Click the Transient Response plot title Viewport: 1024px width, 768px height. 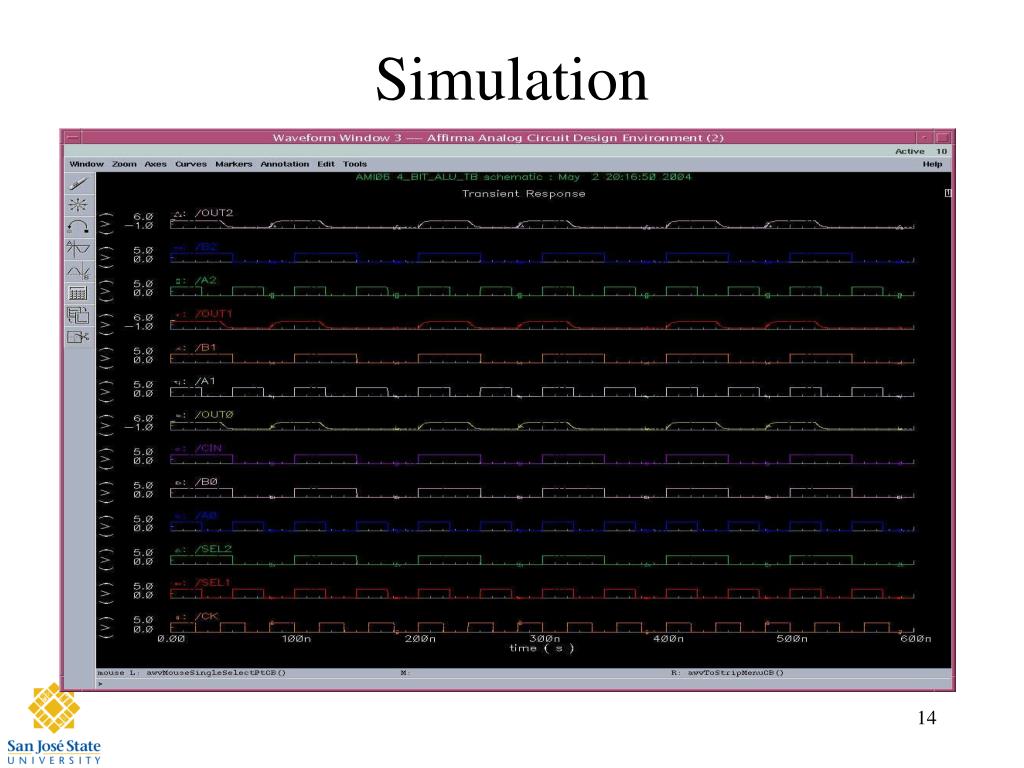tap(524, 193)
